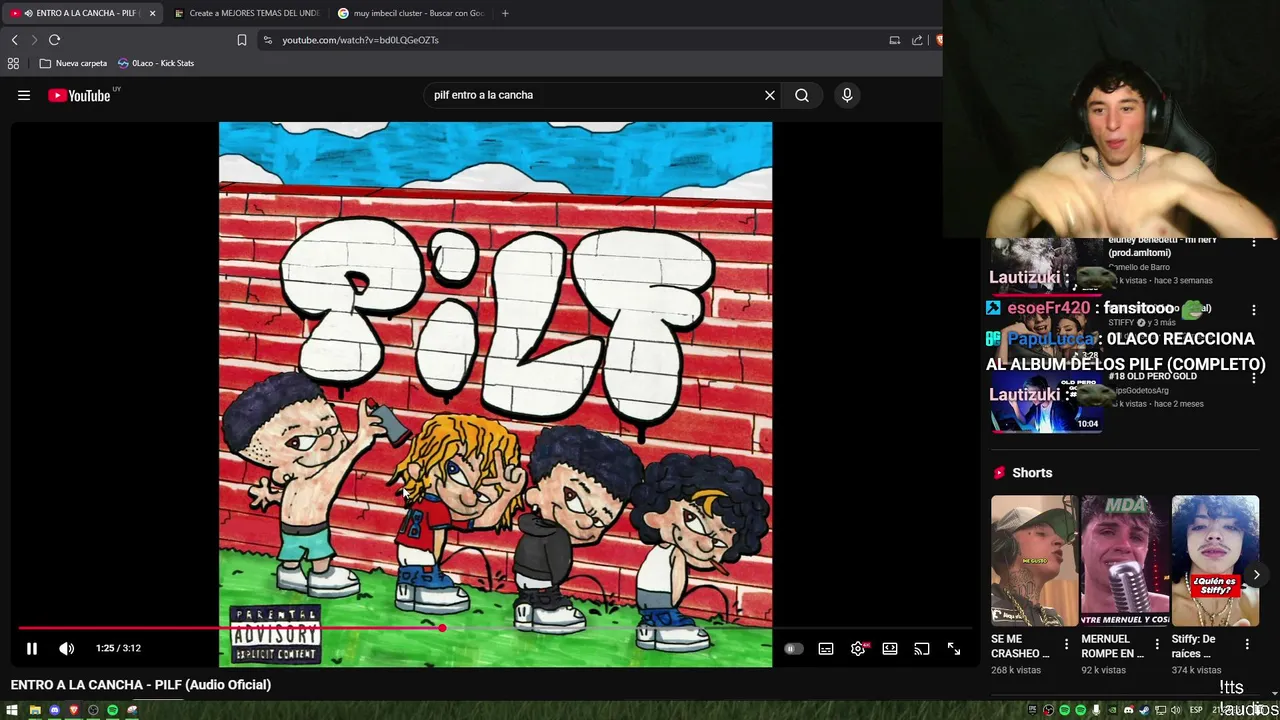Open OBS Studio taskbar icon
The width and height of the screenshot is (1280, 720).
click(x=93, y=710)
